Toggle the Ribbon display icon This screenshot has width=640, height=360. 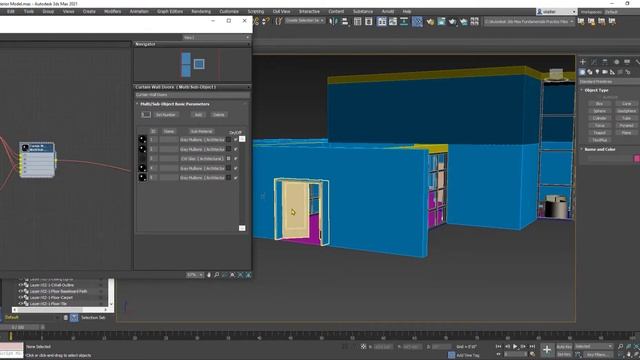click(x=382, y=22)
